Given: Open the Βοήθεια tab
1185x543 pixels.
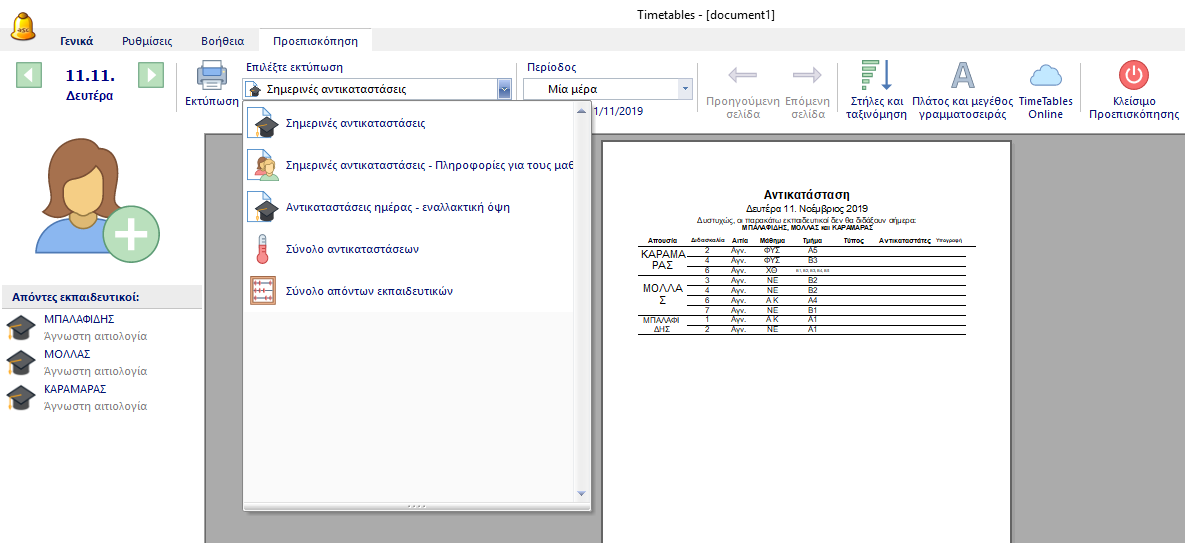Looking at the screenshot, I should tap(222, 41).
